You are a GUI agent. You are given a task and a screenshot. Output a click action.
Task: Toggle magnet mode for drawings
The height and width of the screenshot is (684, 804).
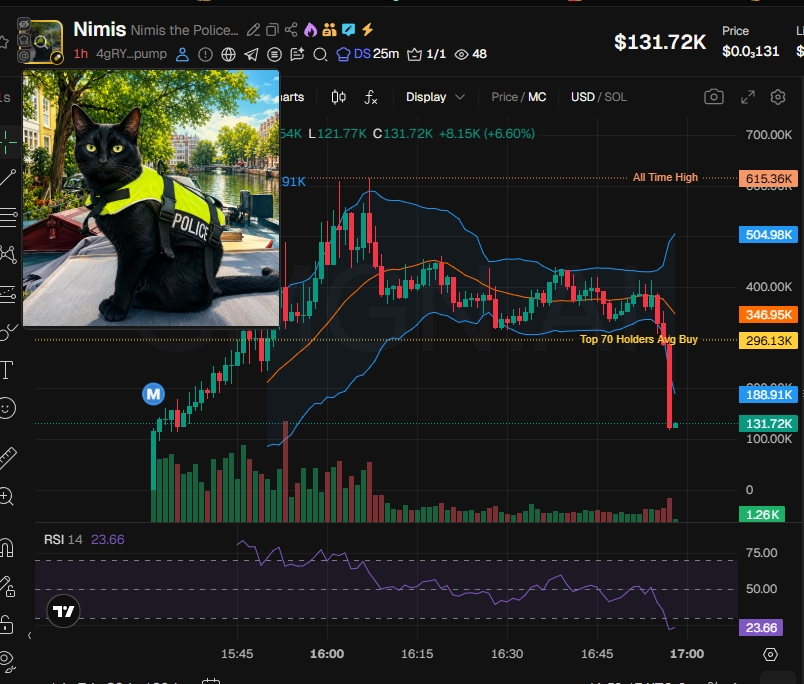(x=7, y=547)
